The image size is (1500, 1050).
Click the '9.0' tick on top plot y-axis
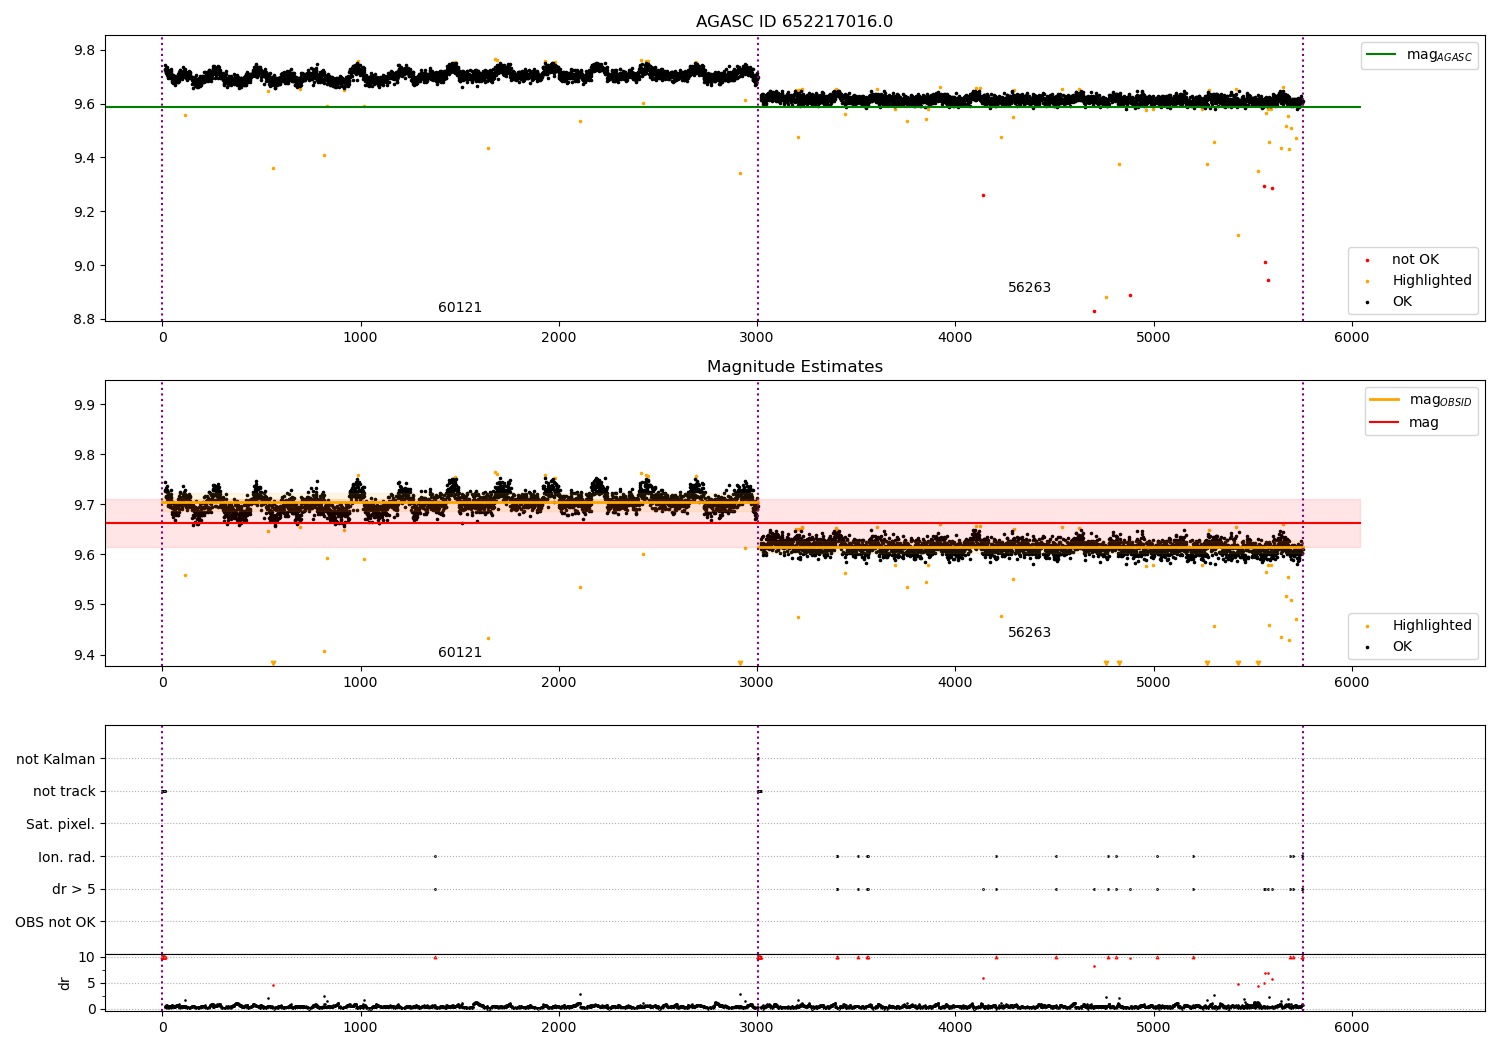tap(85, 266)
